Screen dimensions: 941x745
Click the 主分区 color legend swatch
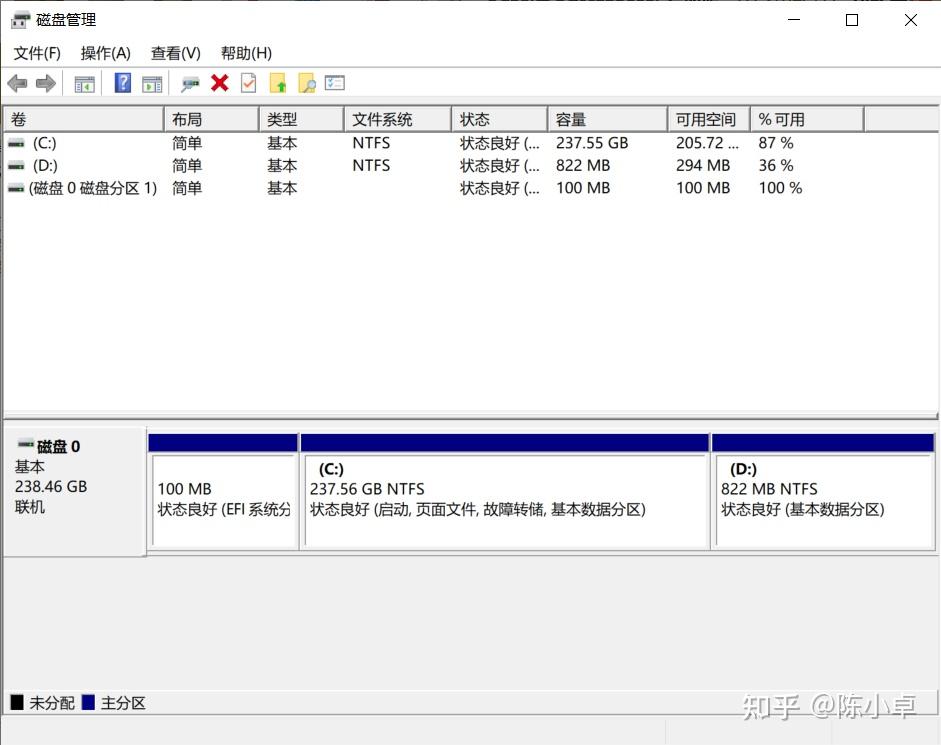click(x=90, y=702)
